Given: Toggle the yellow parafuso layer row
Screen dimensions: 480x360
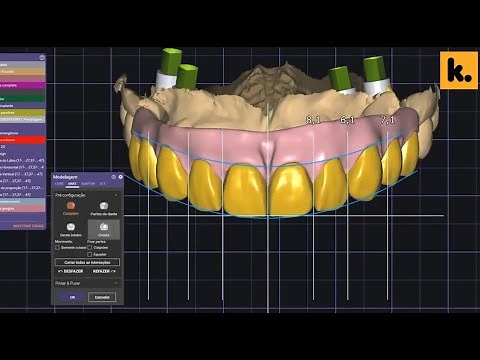Looking at the screenshot, I should pos(22,113).
